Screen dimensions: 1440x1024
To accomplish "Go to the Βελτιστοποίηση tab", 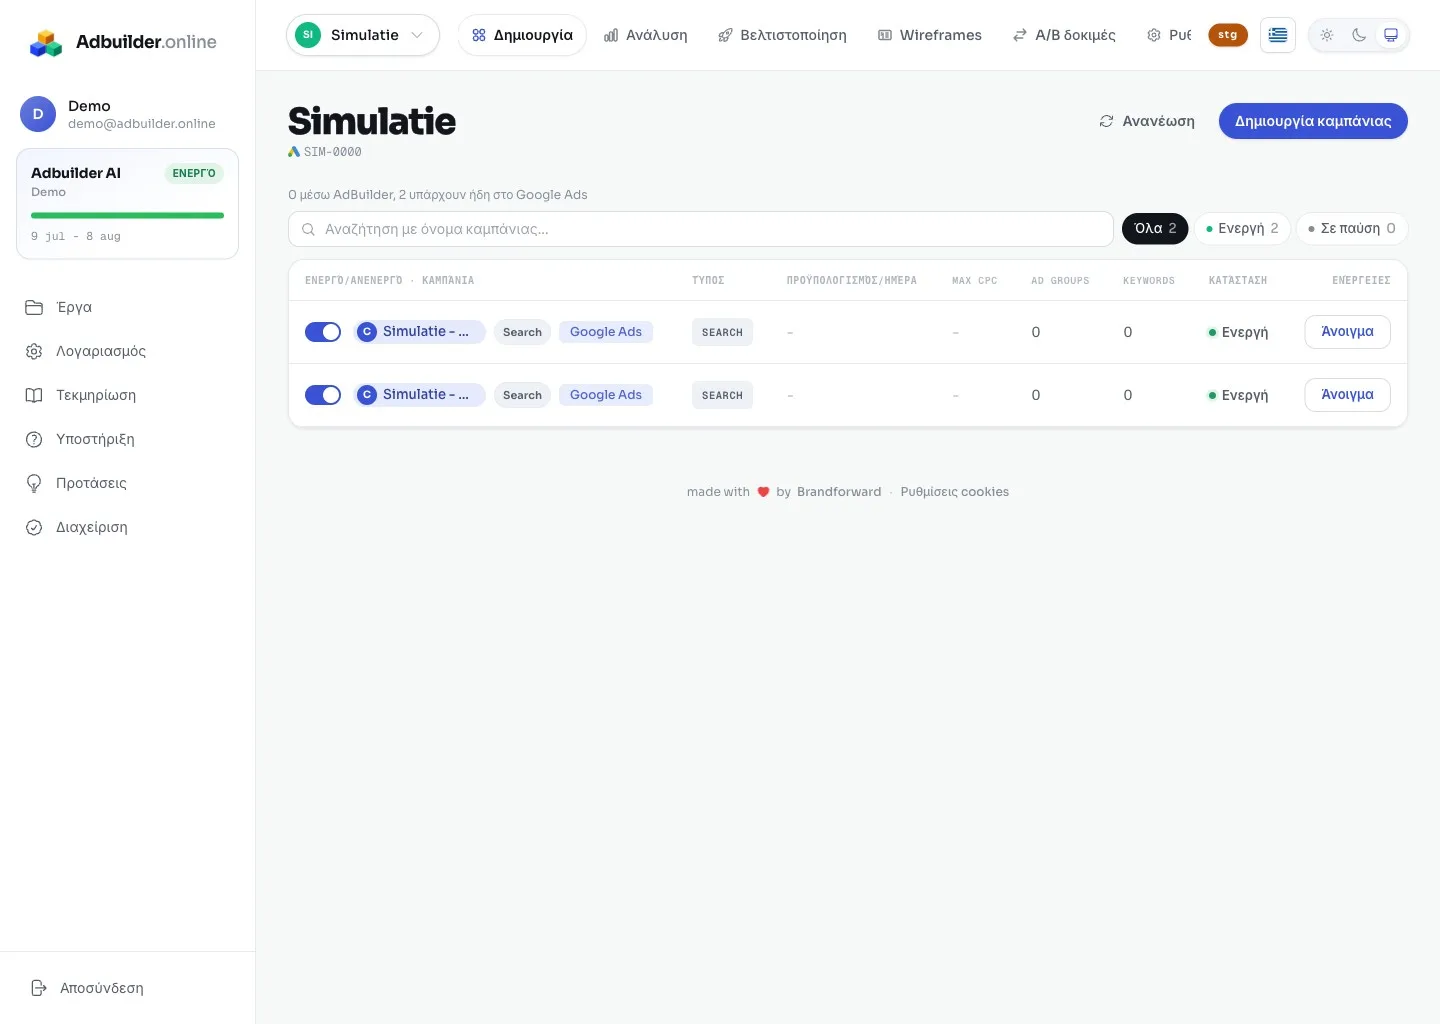I will (782, 35).
